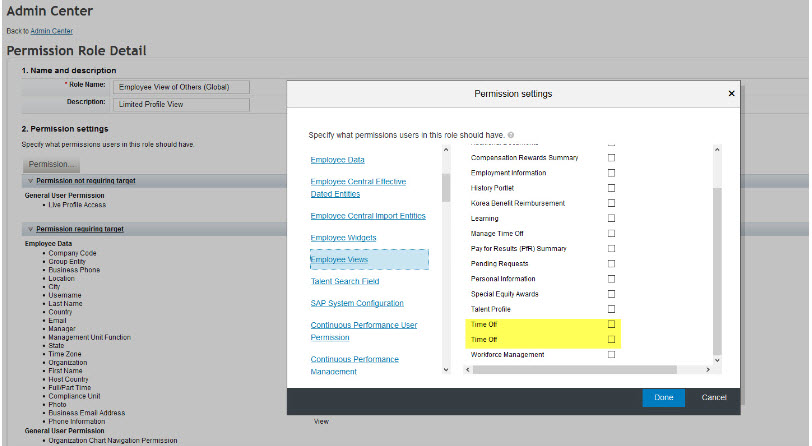Enable Manage Time Off checkbox
812x446 pixels.
611,233
